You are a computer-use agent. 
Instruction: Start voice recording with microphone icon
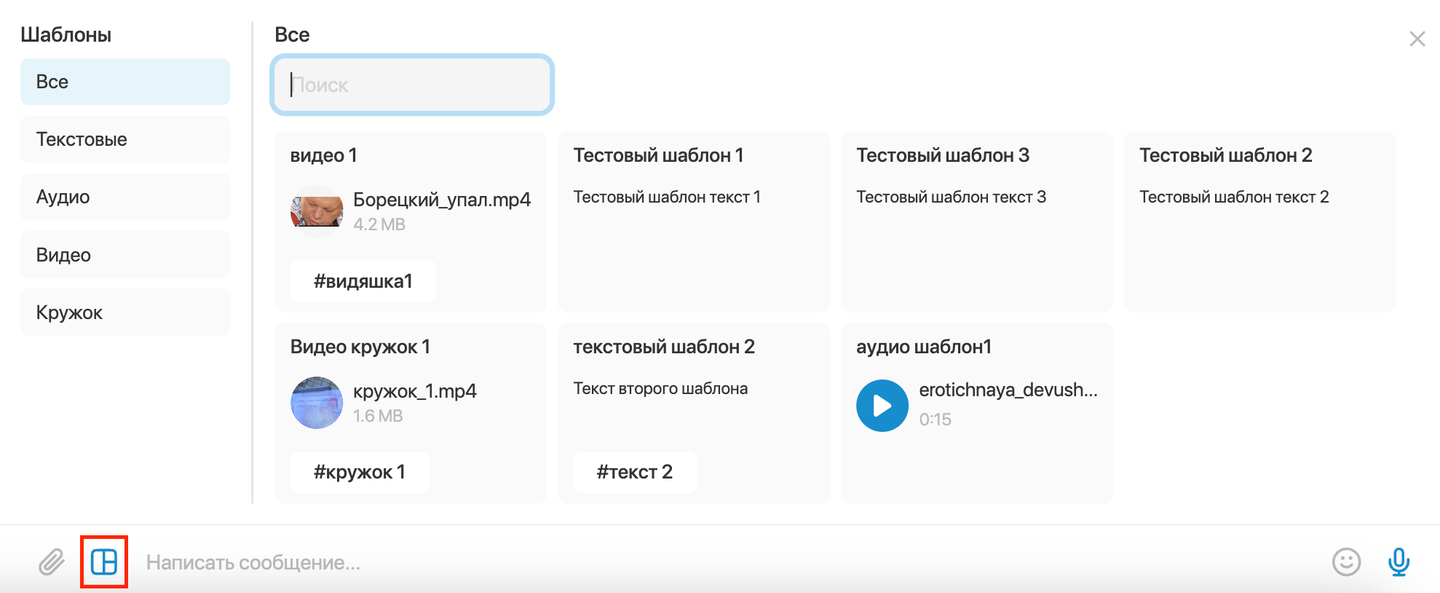(1399, 562)
